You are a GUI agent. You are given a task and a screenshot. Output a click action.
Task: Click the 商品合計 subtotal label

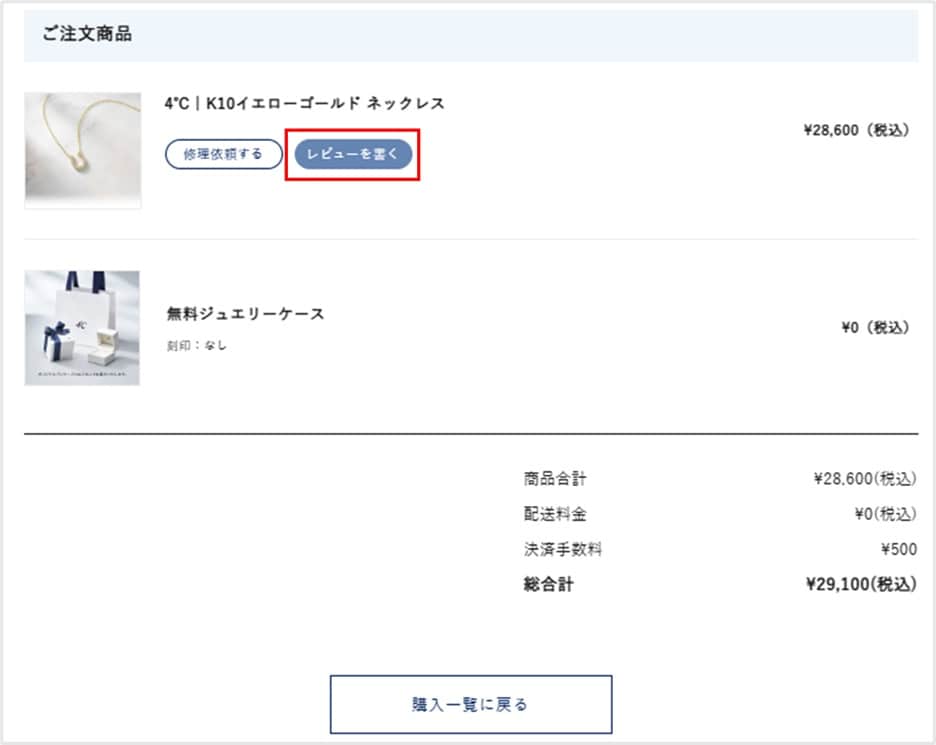coord(555,478)
